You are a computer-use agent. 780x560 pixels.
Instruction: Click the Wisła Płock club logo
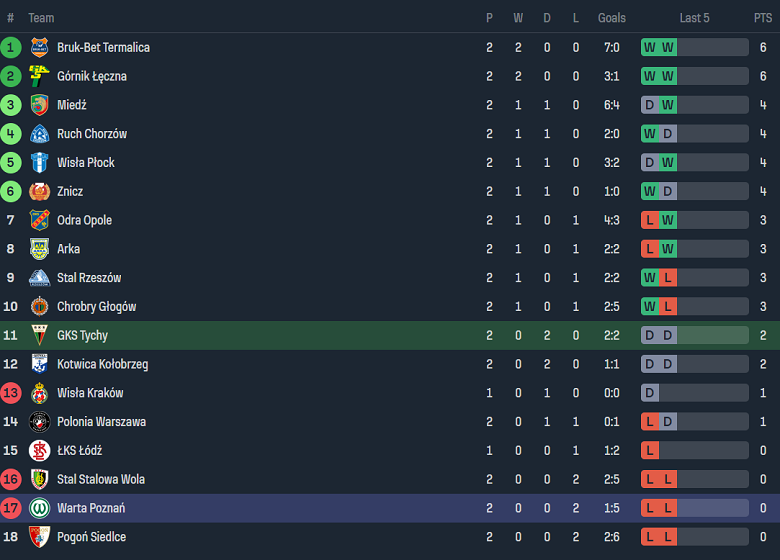[x=39, y=163]
